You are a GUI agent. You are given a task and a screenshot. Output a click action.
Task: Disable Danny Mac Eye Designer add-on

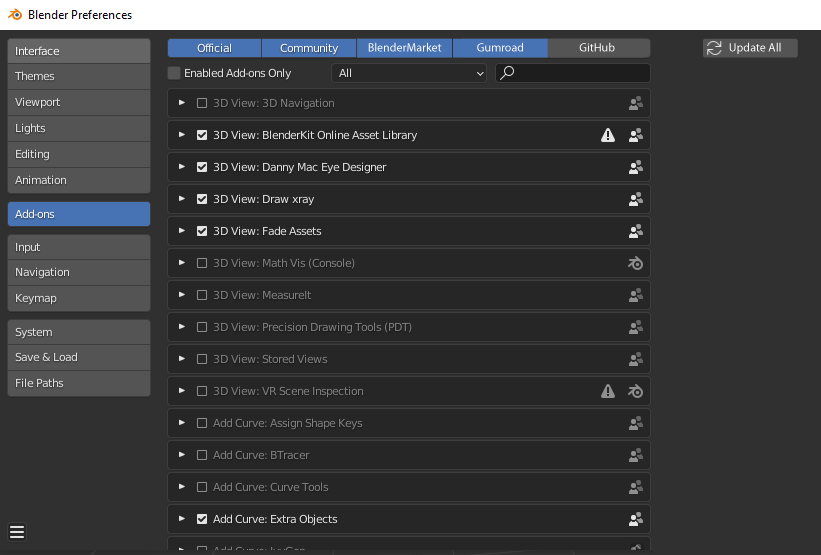202,167
